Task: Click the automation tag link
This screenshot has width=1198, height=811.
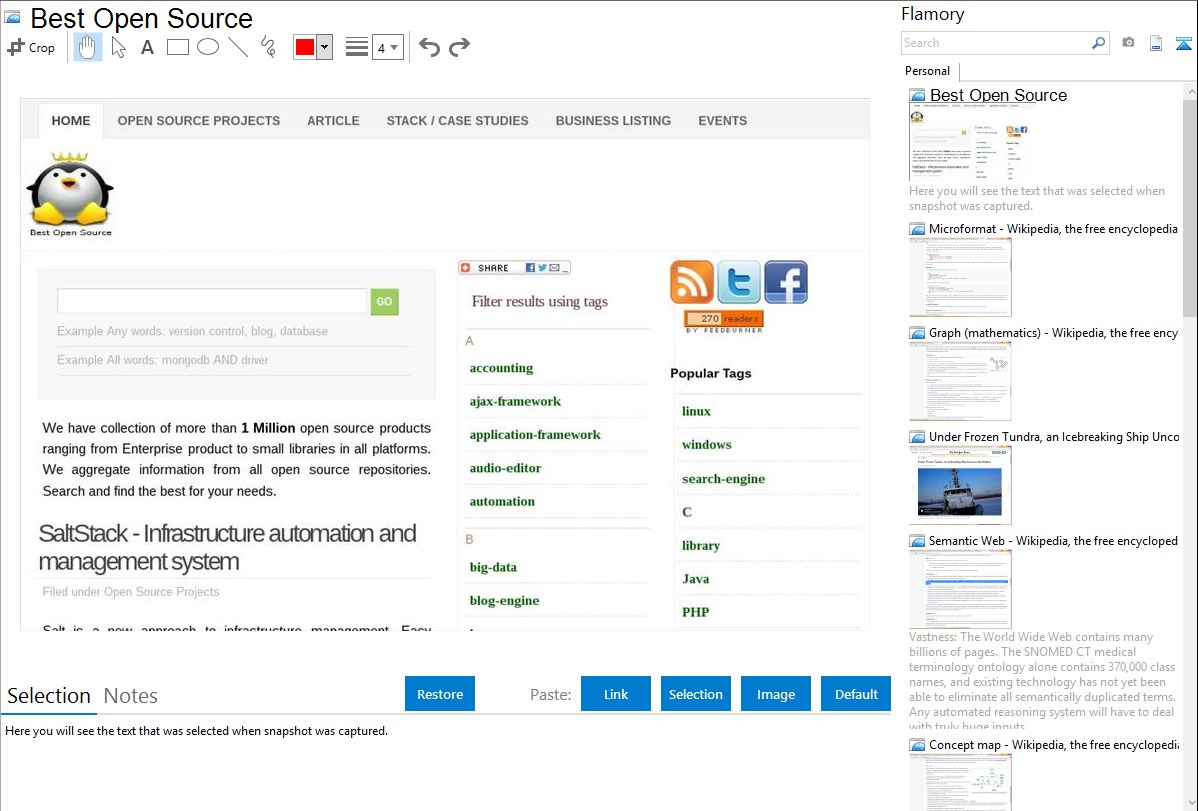Action: tap(502, 501)
